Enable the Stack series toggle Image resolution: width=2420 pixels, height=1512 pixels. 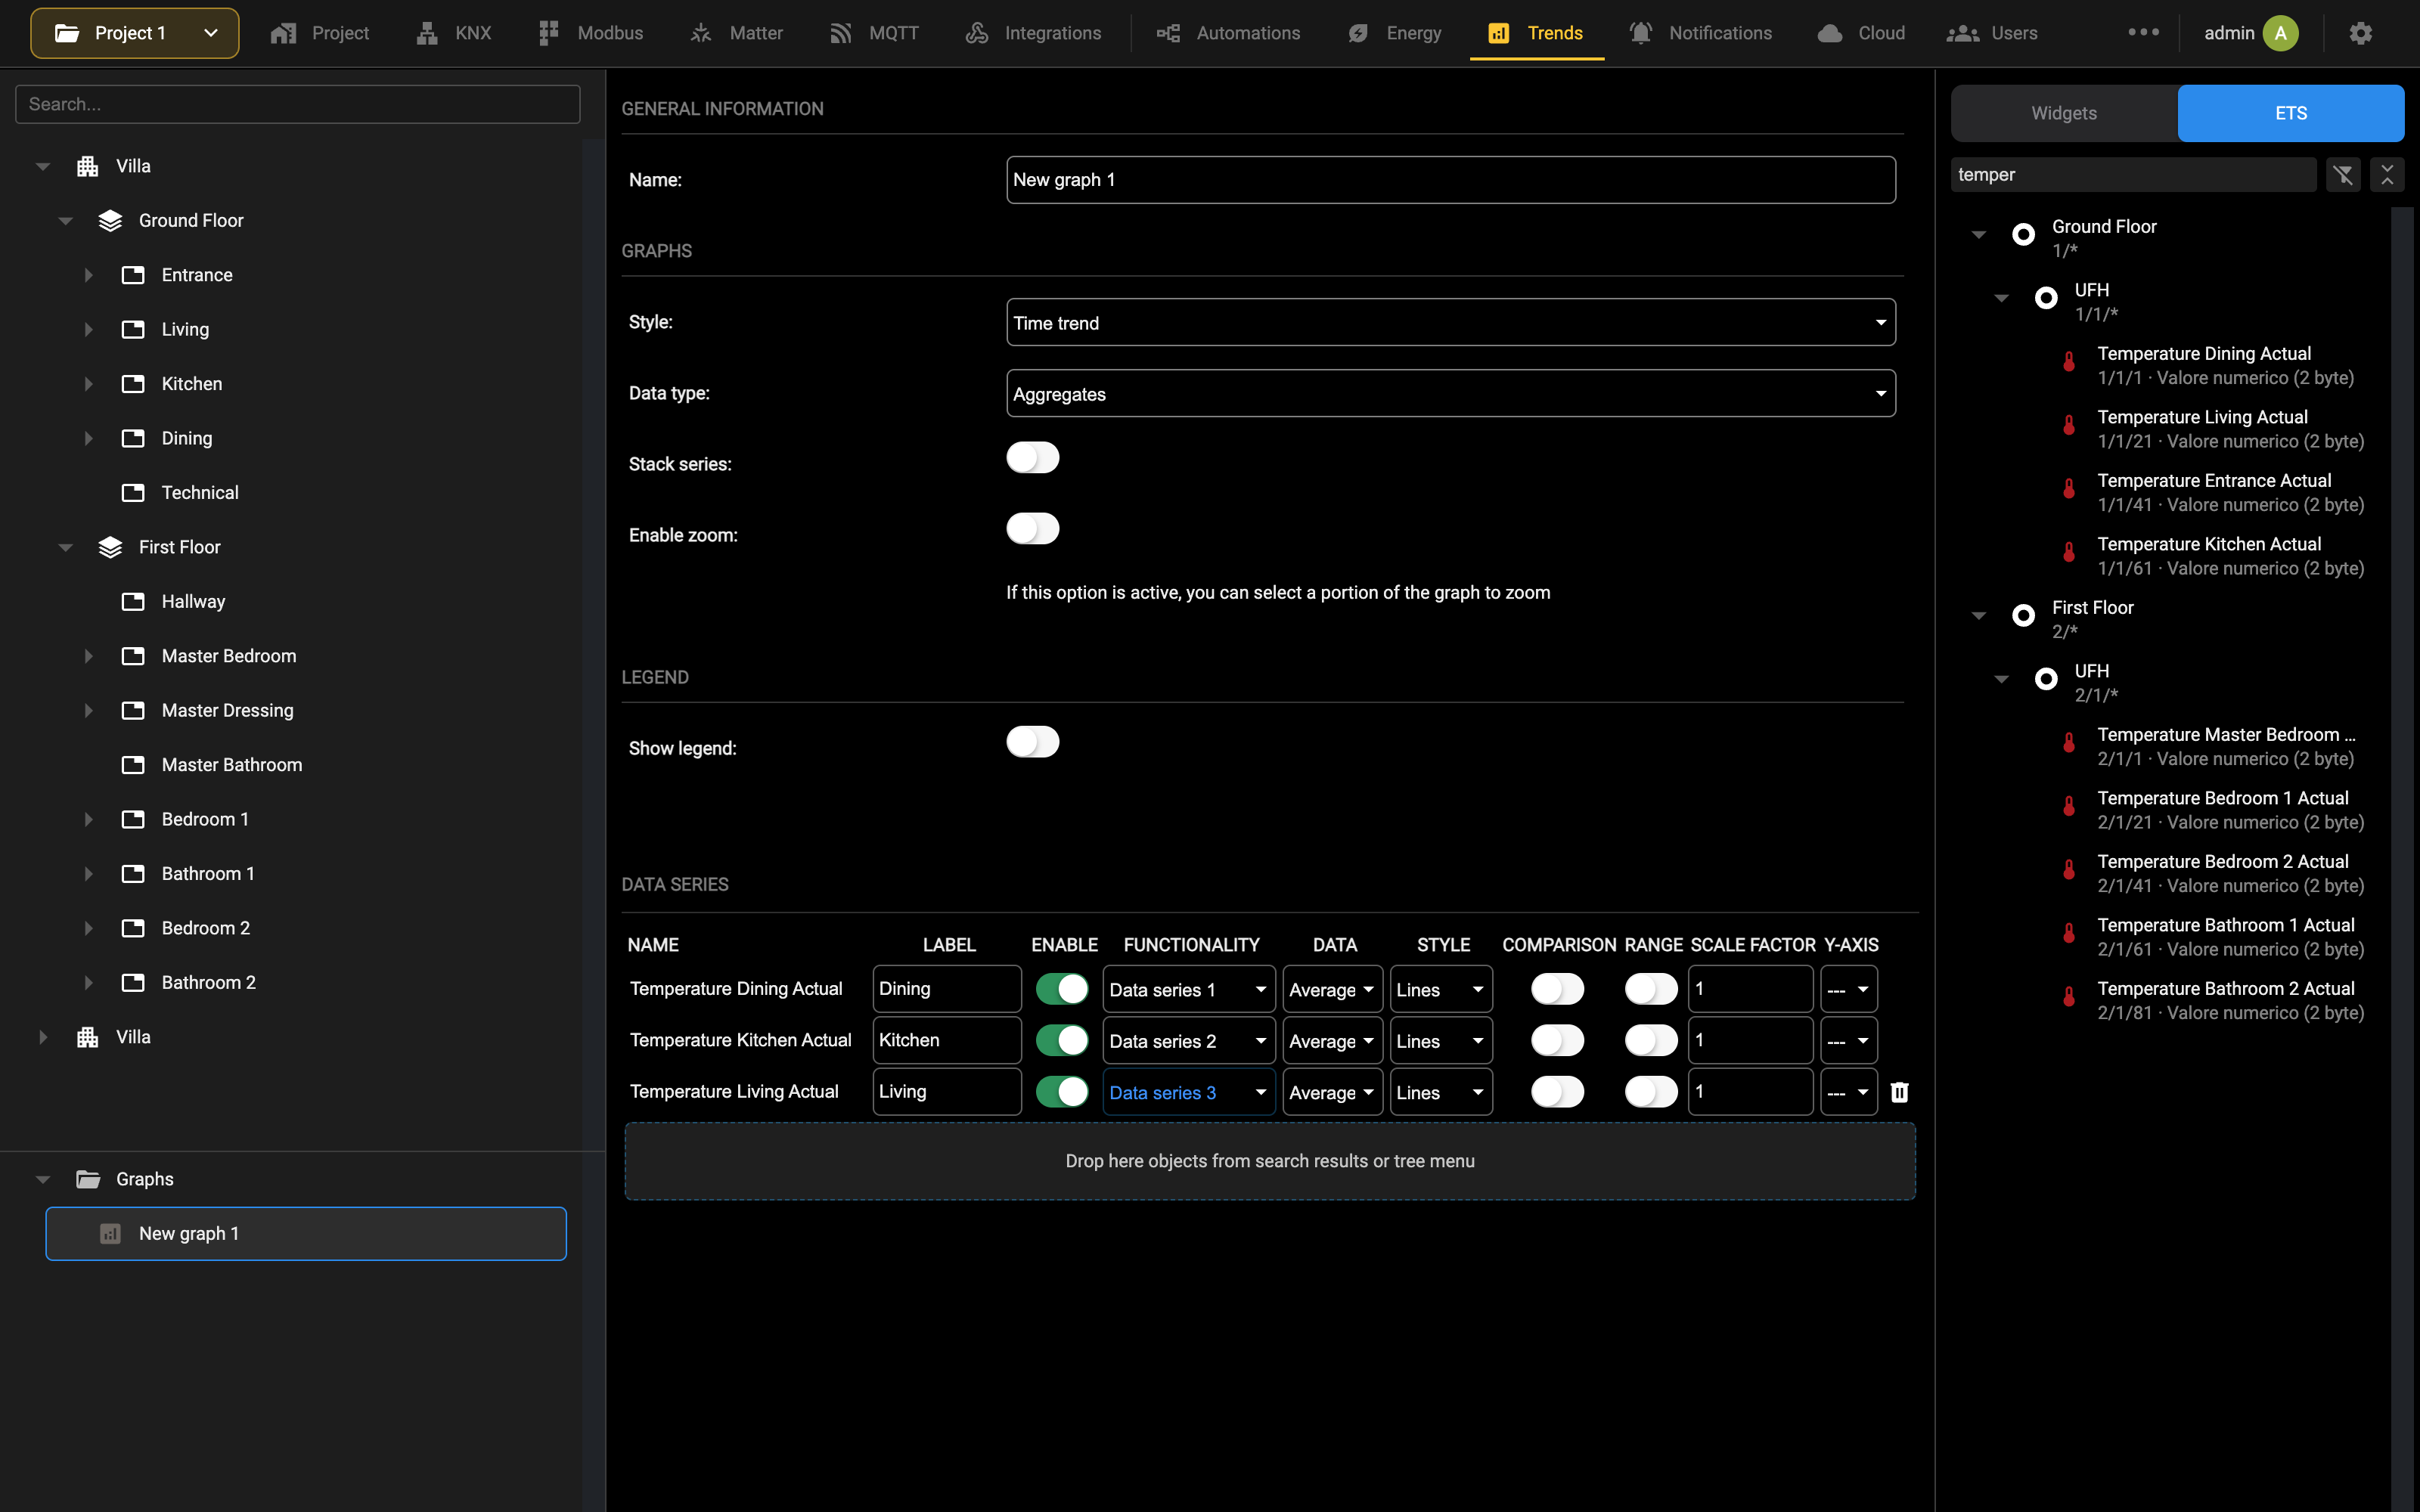1032,458
